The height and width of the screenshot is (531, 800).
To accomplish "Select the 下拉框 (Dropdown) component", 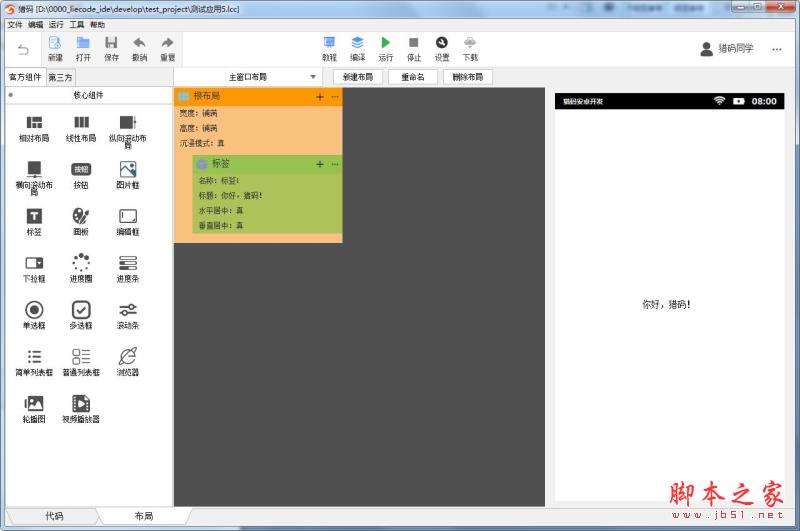I will tap(34, 268).
